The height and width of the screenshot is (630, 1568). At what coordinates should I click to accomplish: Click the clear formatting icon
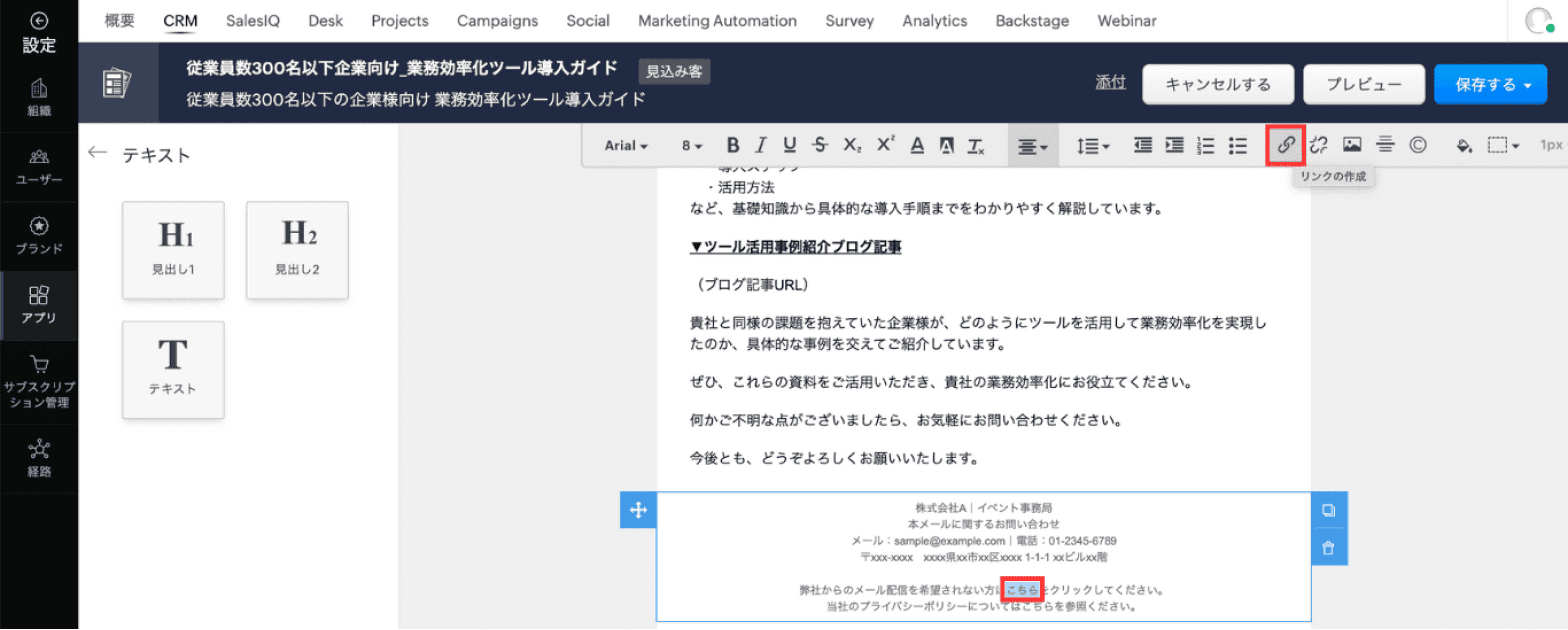coord(976,146)
